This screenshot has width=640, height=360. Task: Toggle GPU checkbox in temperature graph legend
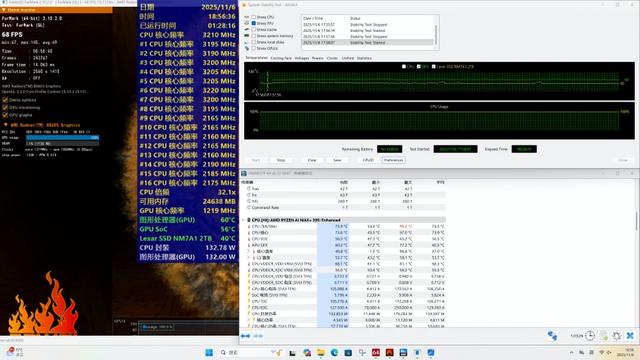418,67
